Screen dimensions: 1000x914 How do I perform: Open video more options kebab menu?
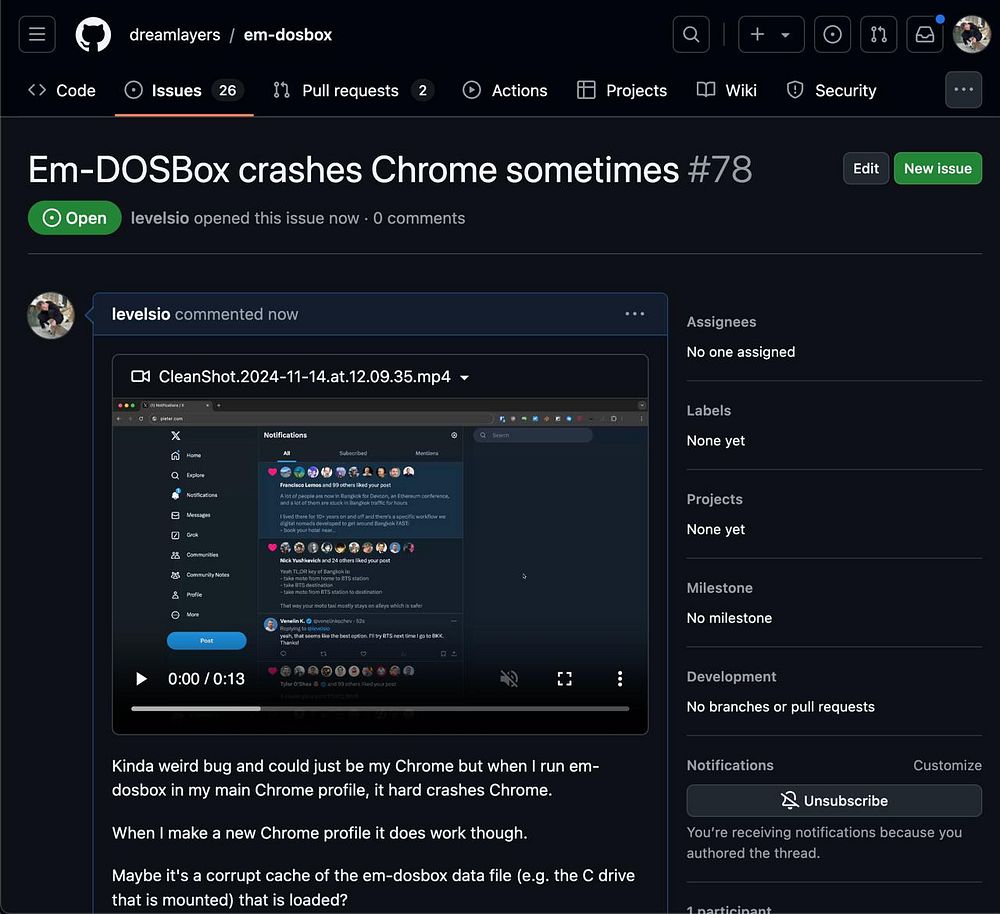pyautogui.click(x=620, y=679)
